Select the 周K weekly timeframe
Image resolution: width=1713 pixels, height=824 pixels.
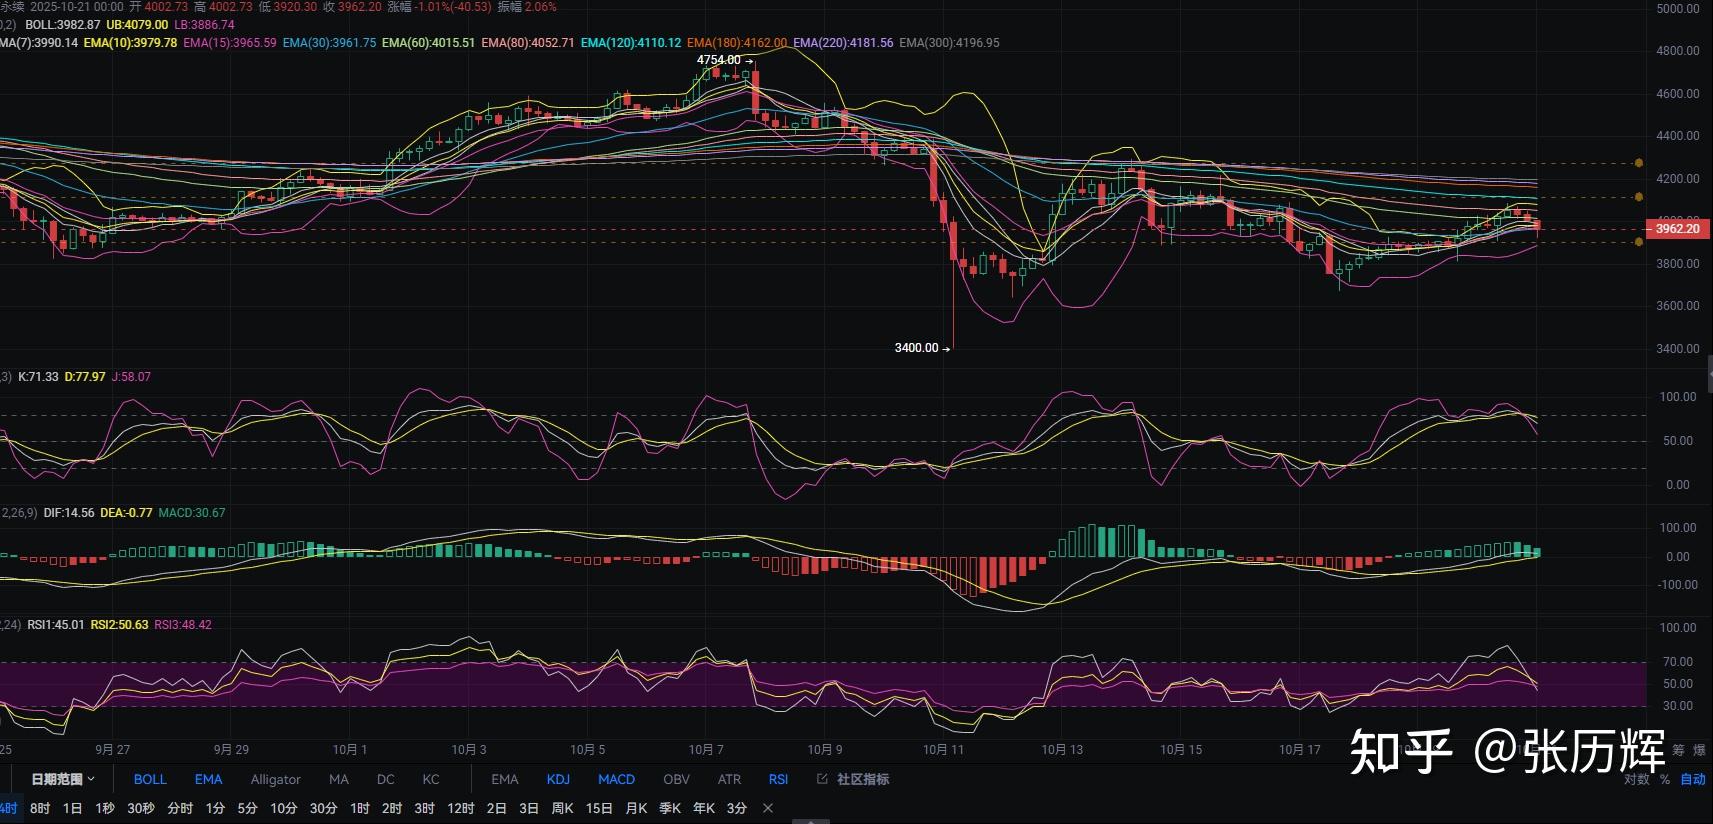(x=562, y=808)
